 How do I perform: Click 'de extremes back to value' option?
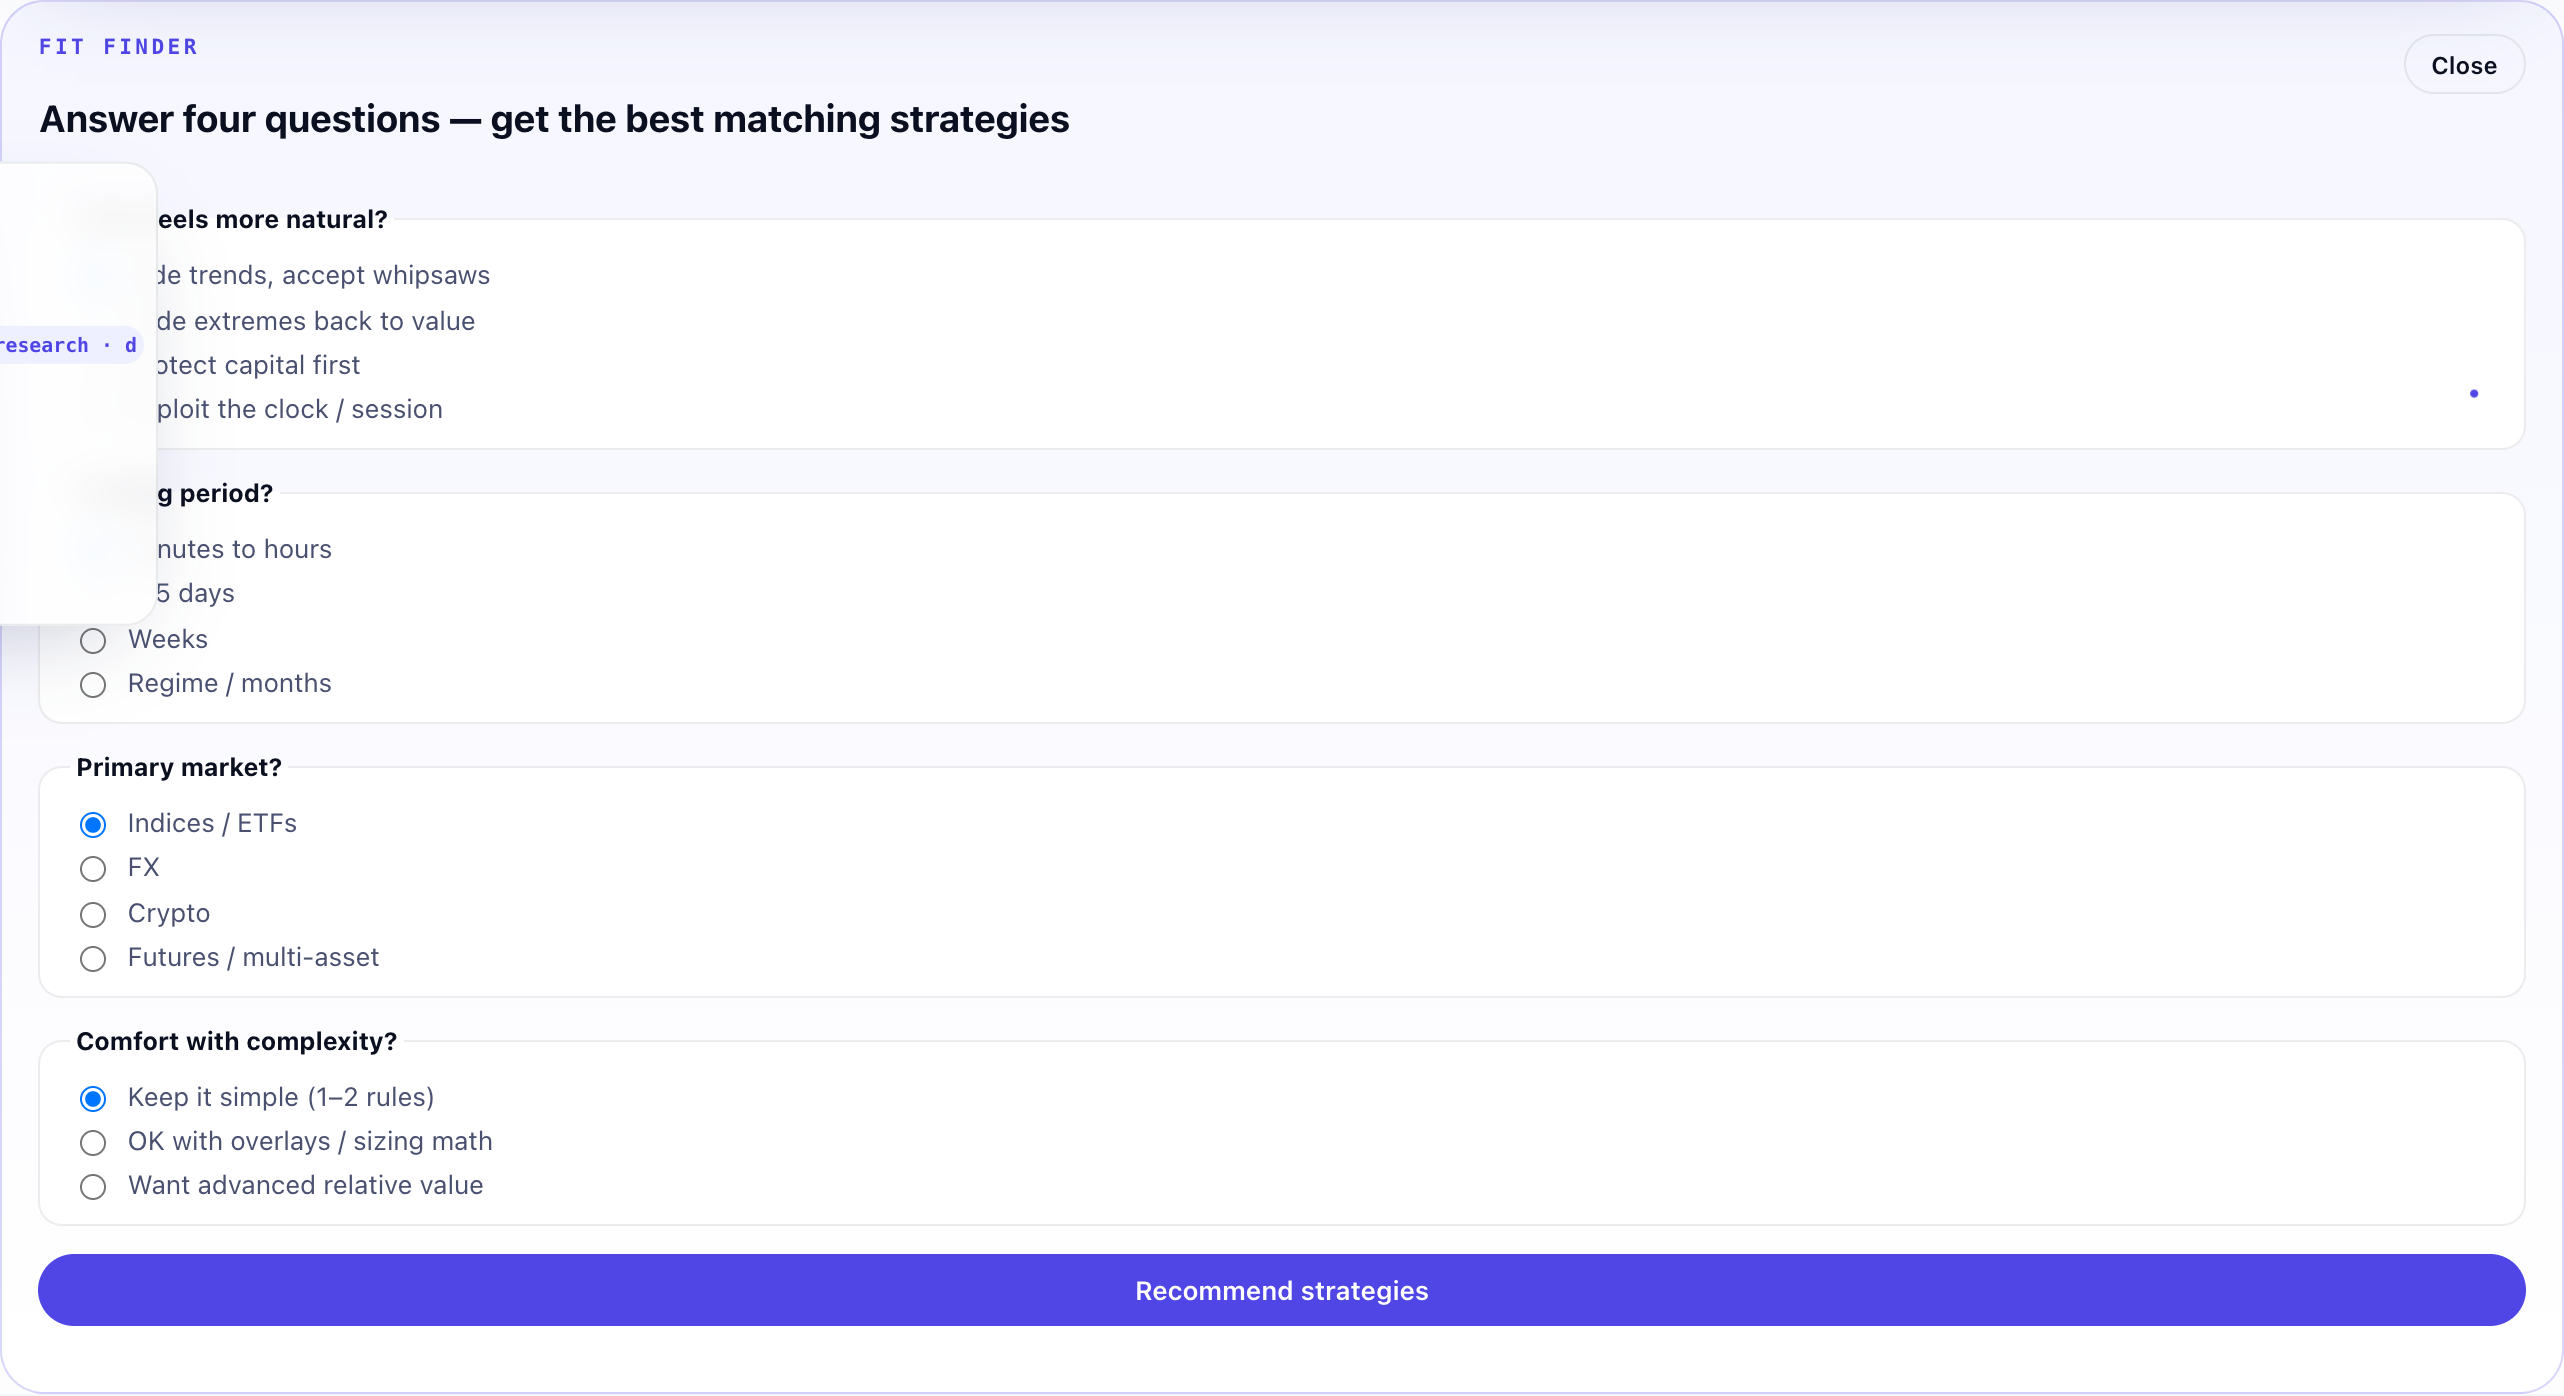315,321
